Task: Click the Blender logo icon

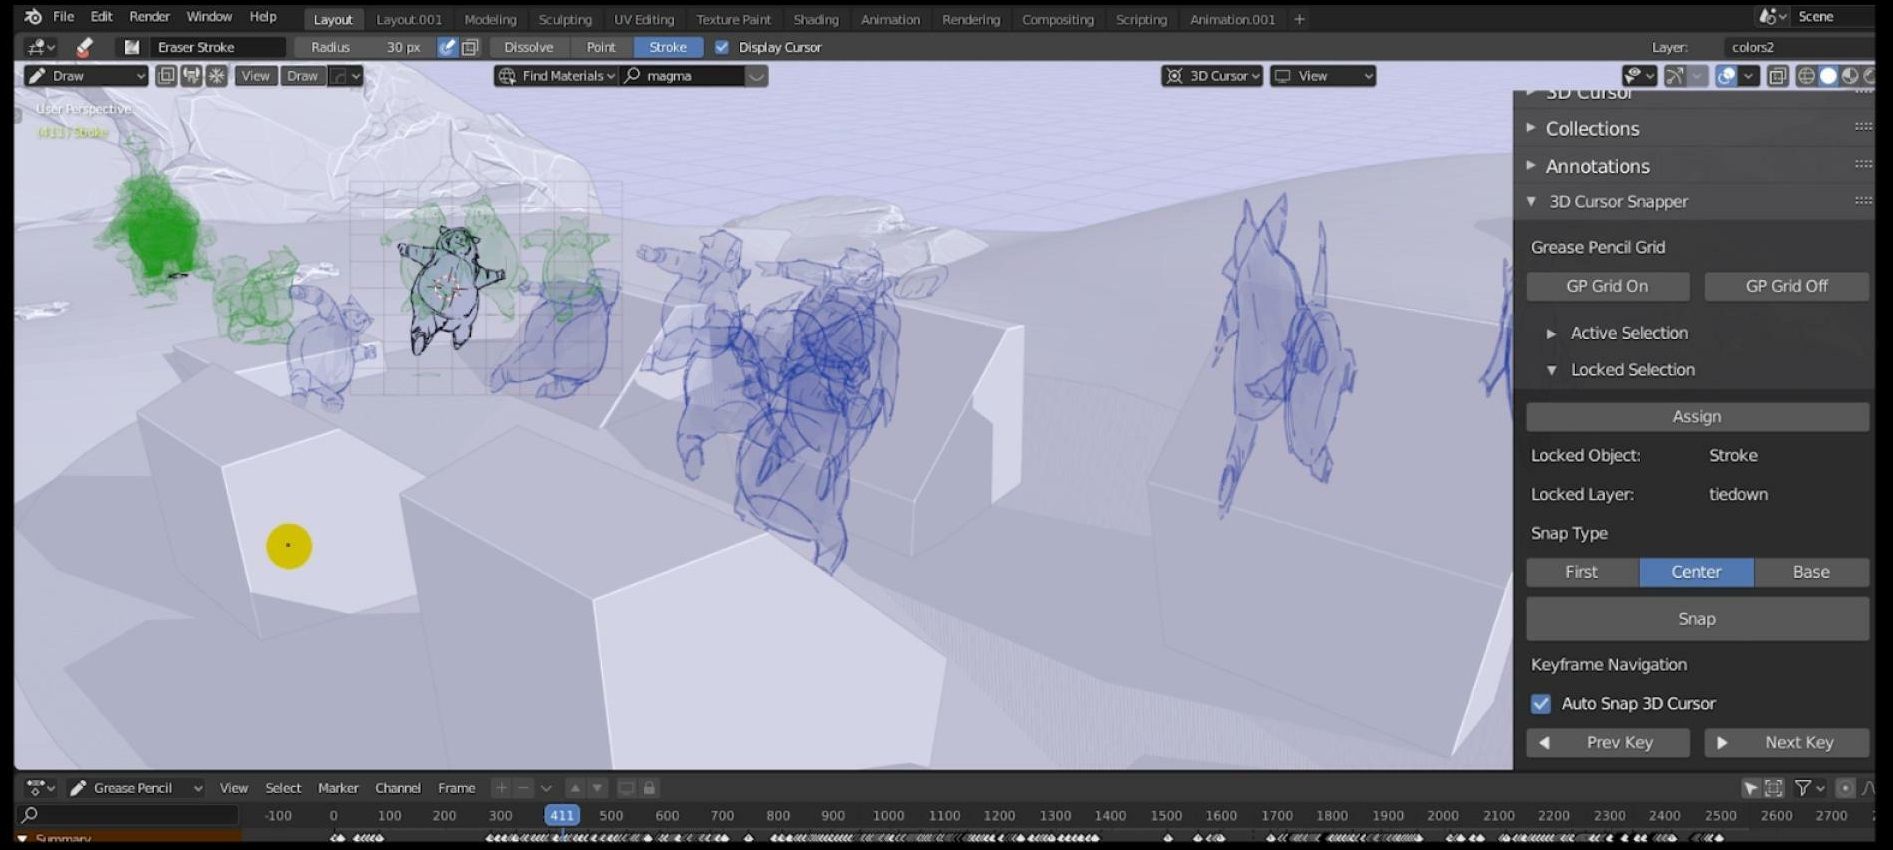Action: pos(33,17)
